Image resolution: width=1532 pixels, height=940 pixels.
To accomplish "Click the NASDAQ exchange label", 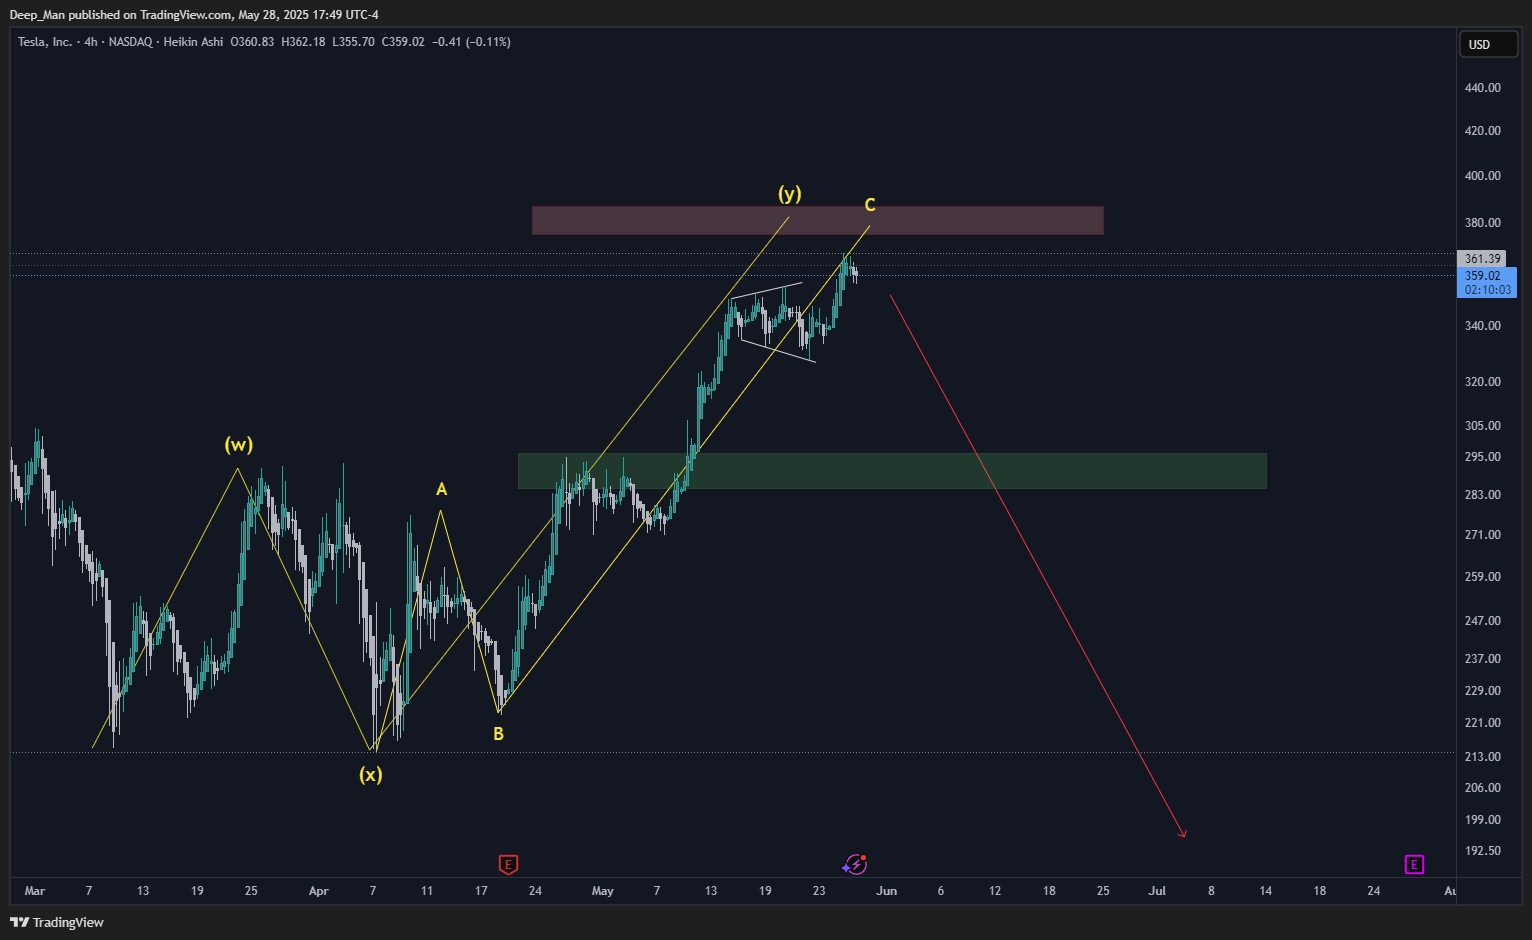I will pyautogui.click(x=130, y=42).
